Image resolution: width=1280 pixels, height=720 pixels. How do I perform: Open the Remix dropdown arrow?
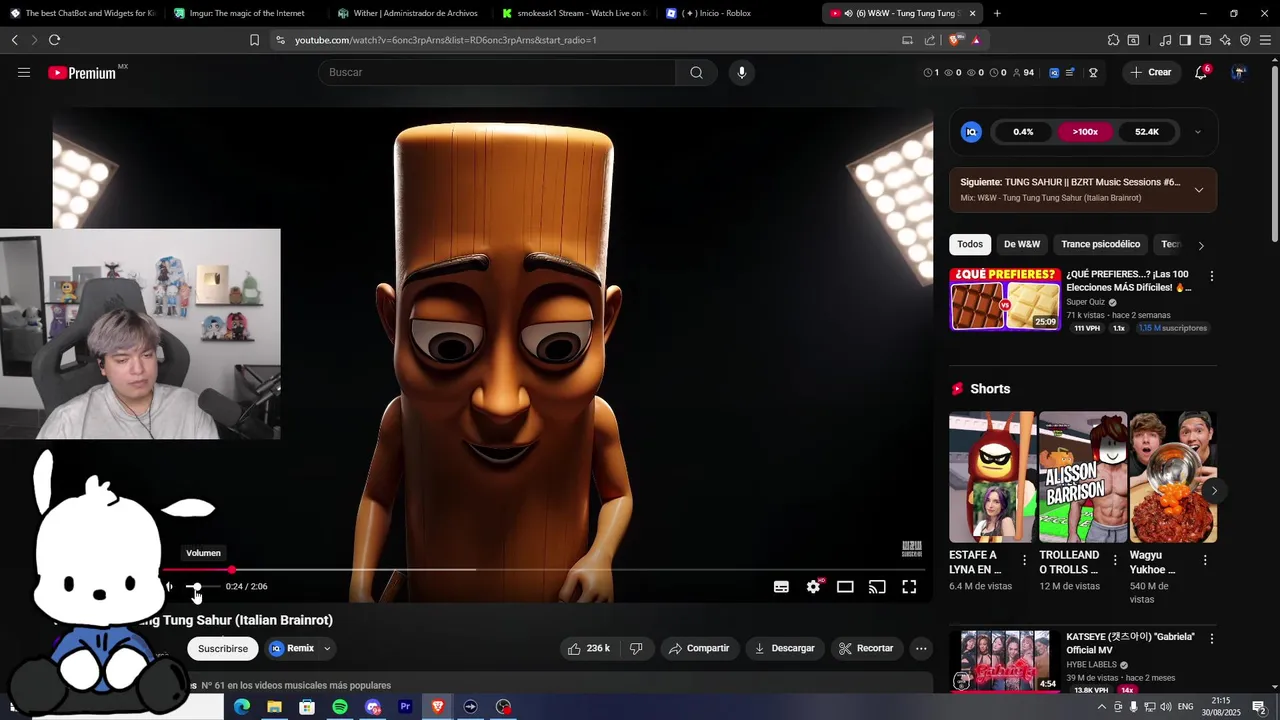click(x=327, y=648)
